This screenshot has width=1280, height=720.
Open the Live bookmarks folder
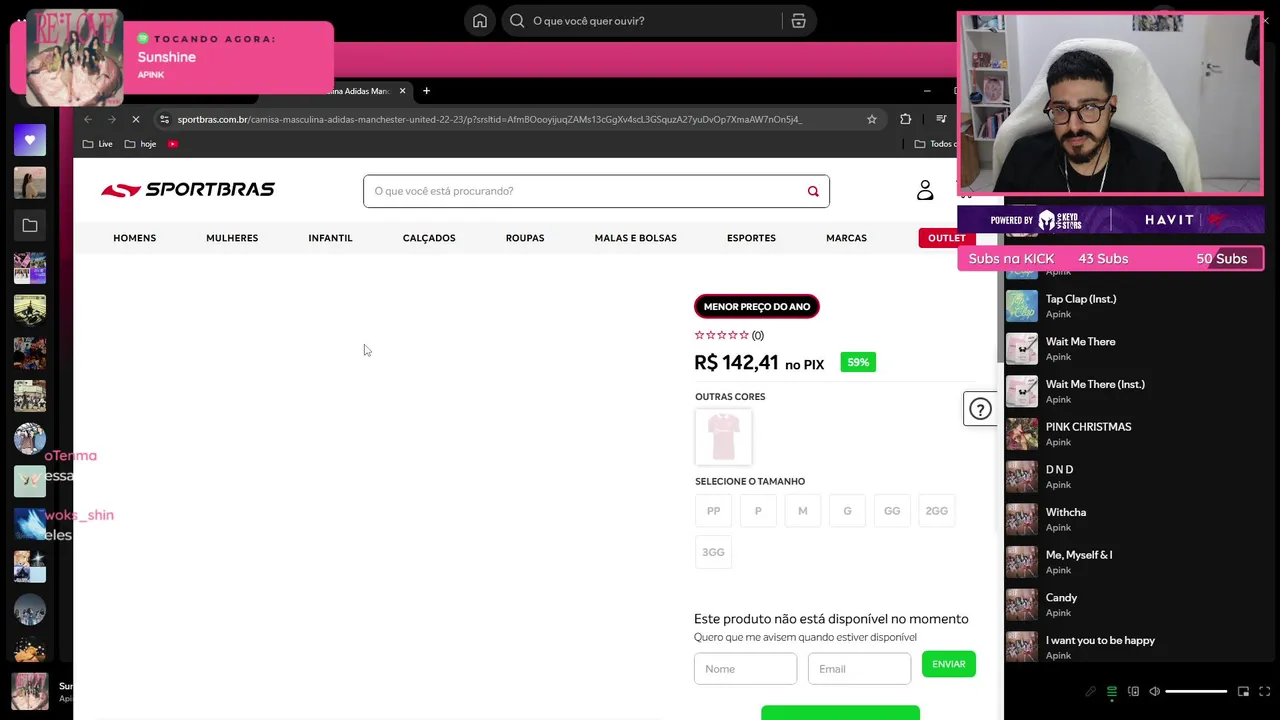pyautogui.click(x=97, y=144)
